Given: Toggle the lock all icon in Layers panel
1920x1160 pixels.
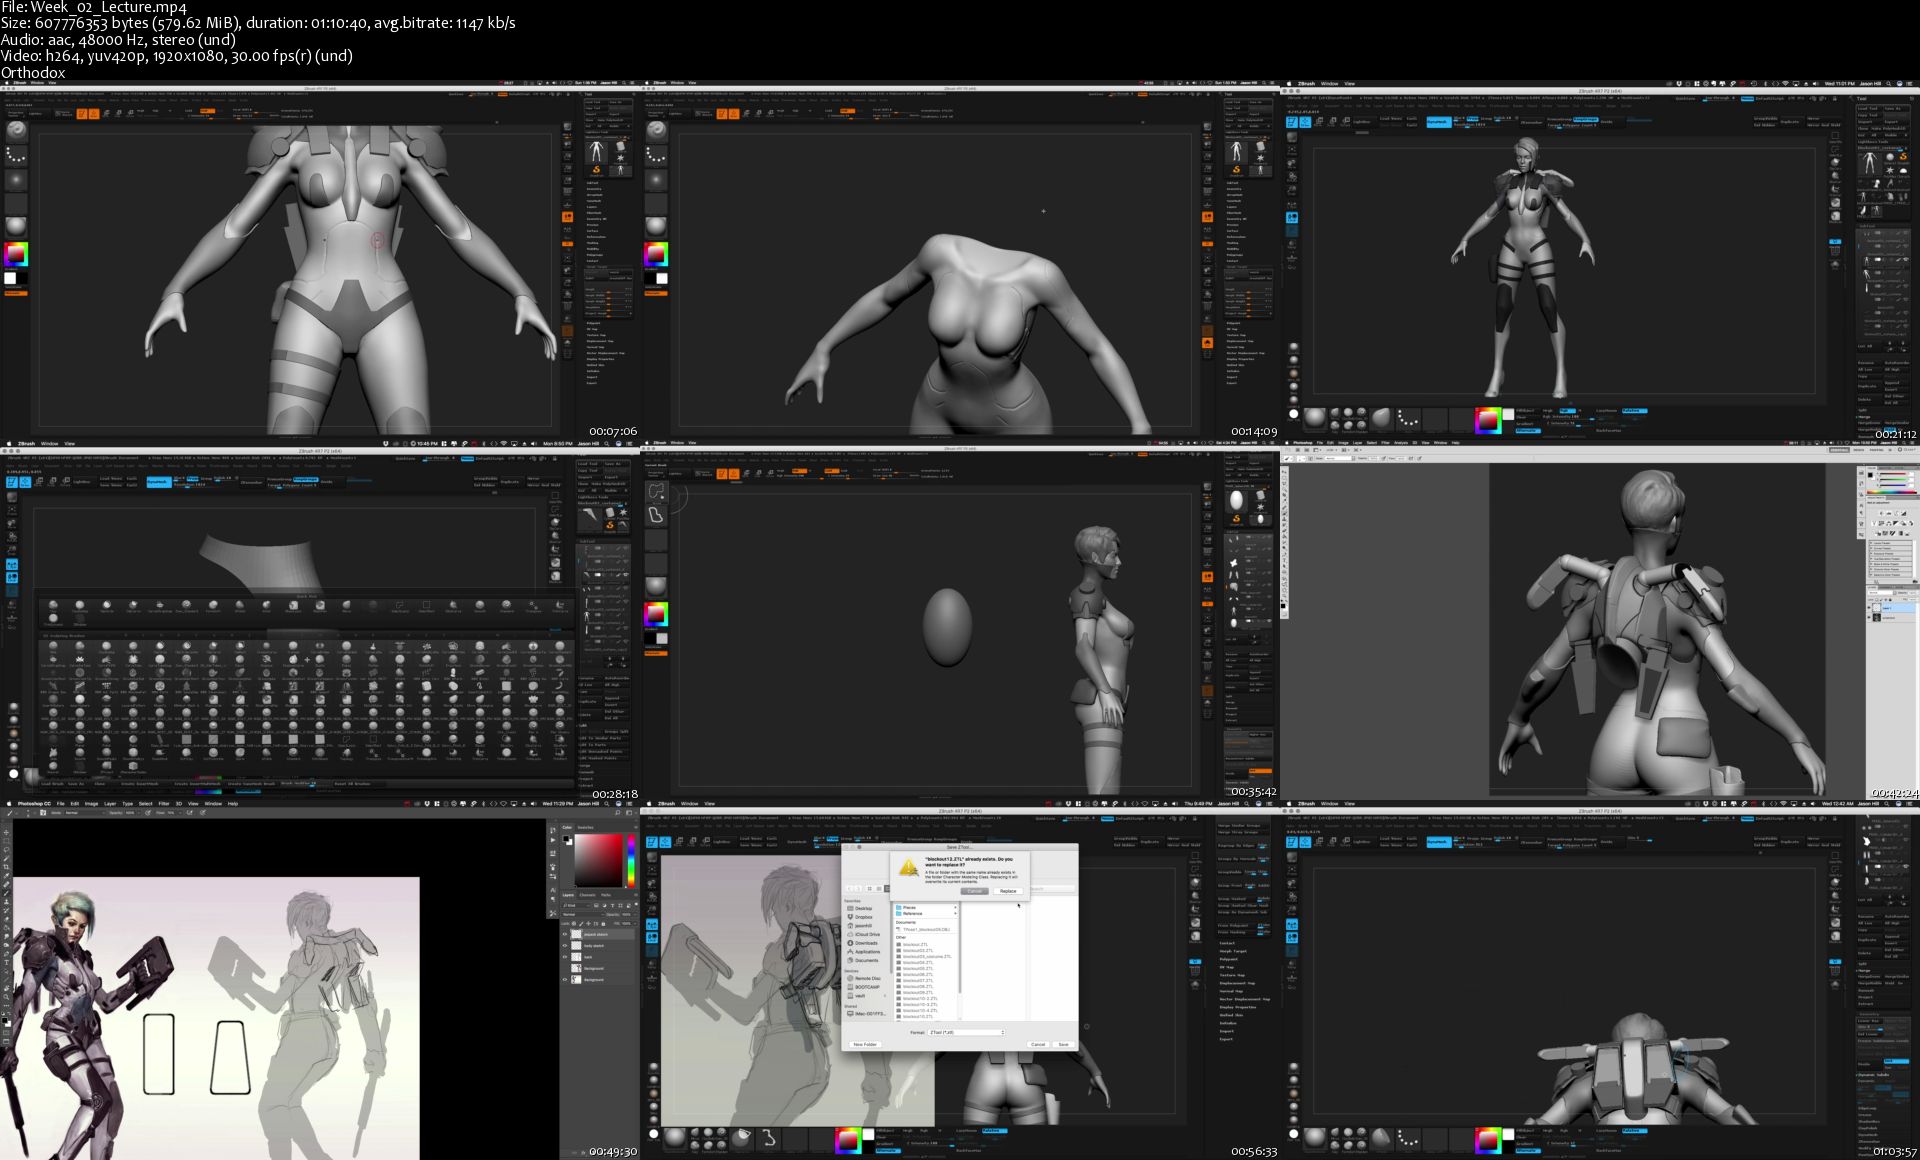Looking at the screenshot, I should [603, 924].
